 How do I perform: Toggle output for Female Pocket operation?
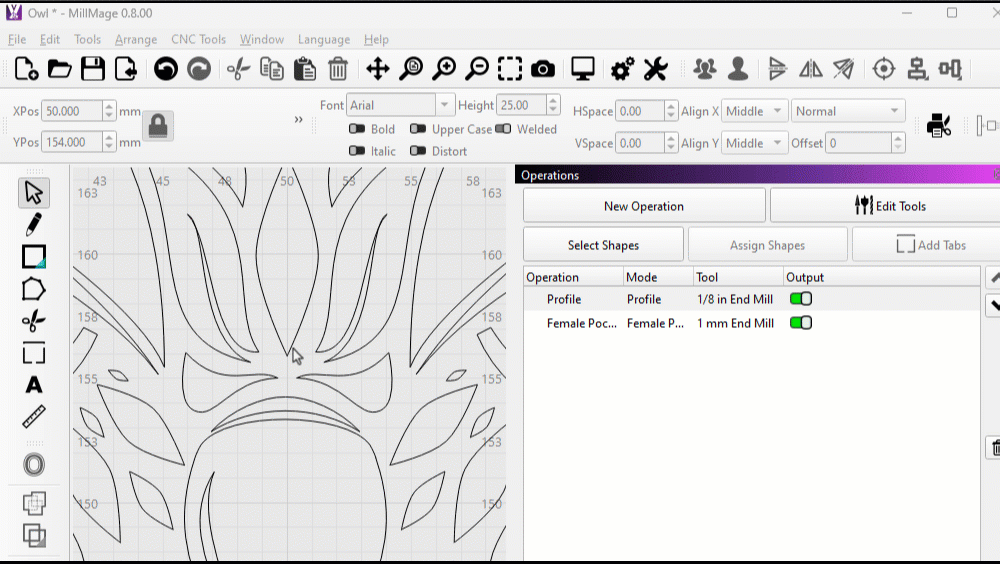800,323
